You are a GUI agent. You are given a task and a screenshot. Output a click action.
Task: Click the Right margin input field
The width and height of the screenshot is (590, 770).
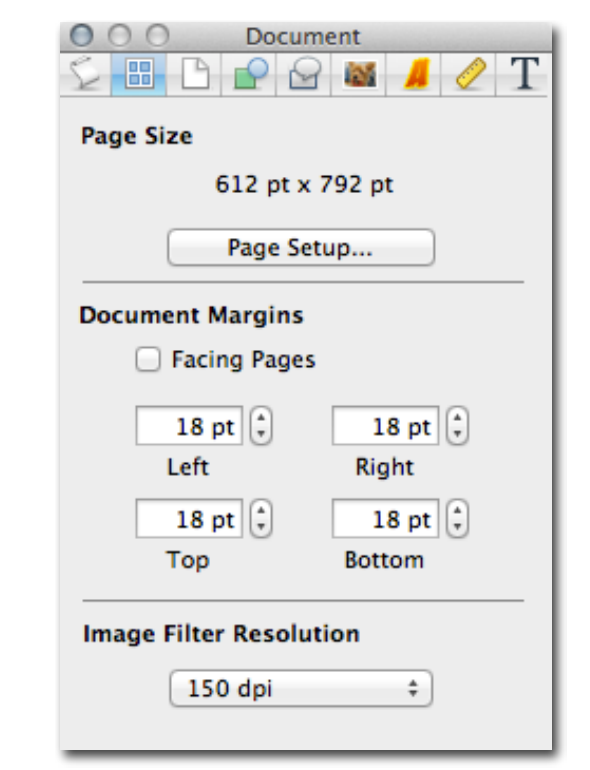tap(386, 426)
